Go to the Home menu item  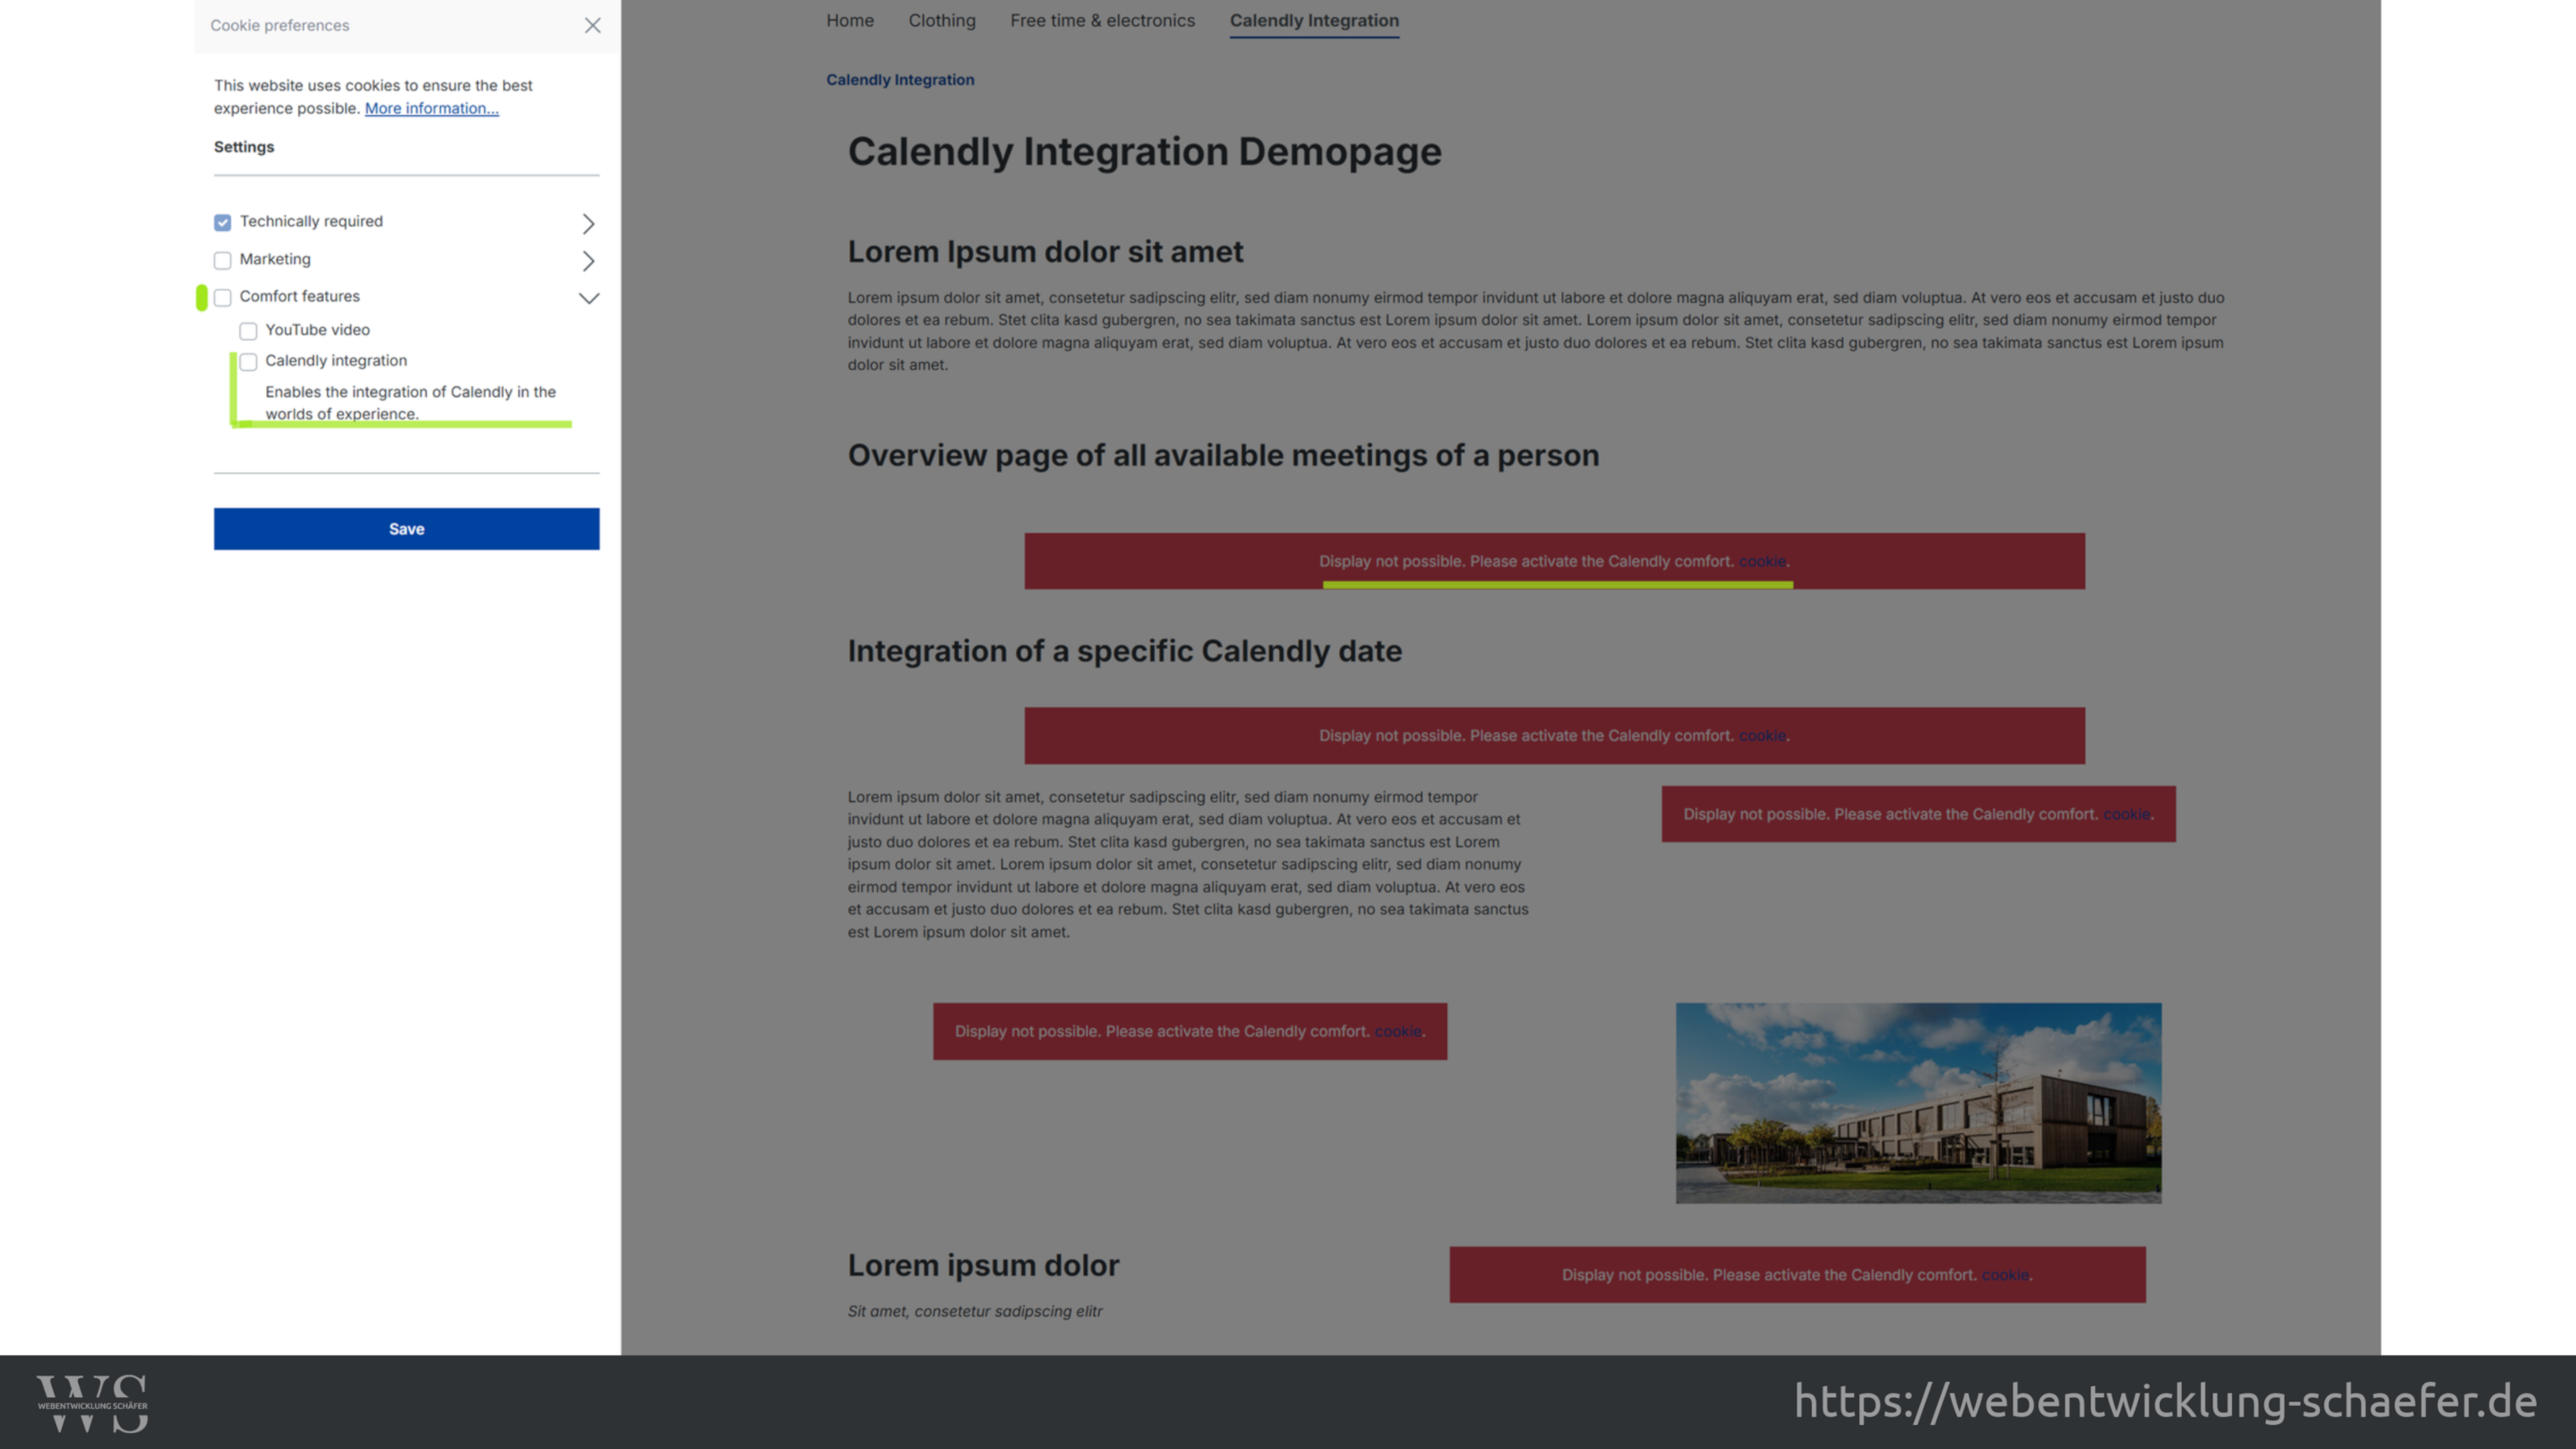[x=850, y=20]
